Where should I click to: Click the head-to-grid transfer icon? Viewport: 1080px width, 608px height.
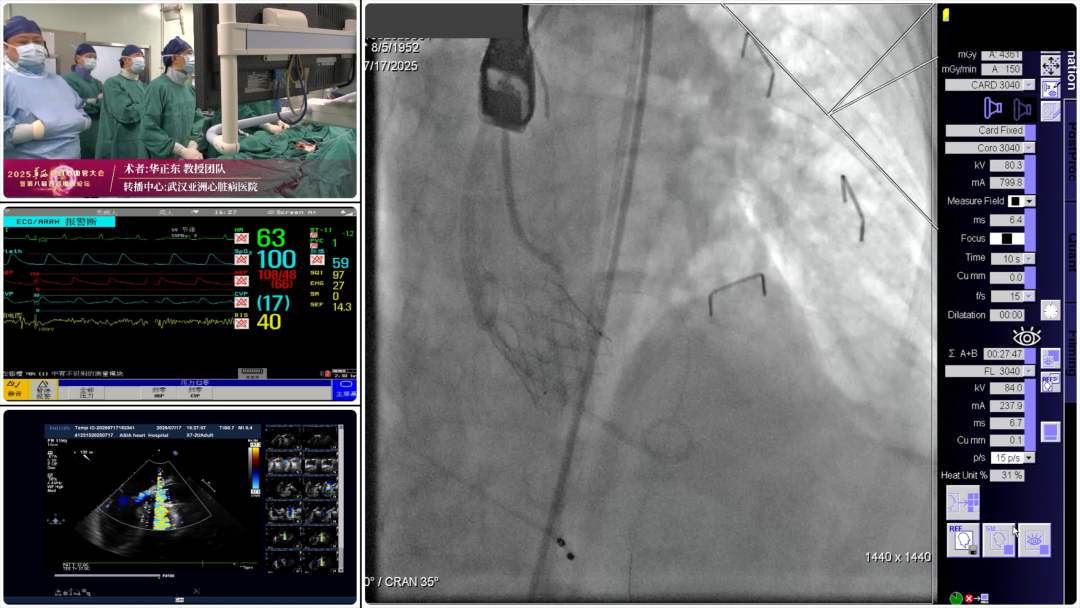(963, 503)
